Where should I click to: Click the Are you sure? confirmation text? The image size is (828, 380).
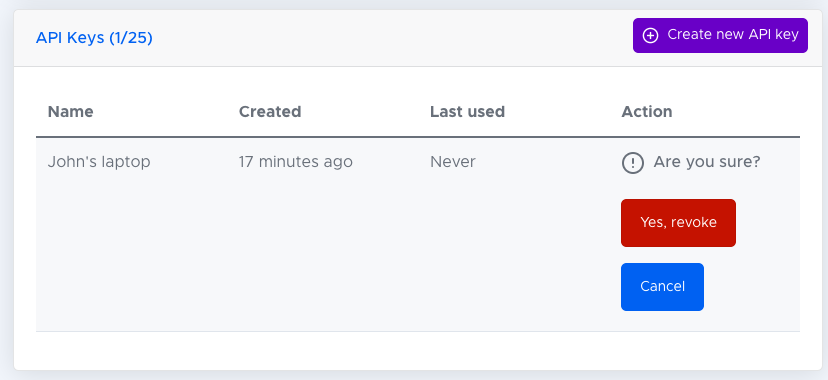coord(707,162)
